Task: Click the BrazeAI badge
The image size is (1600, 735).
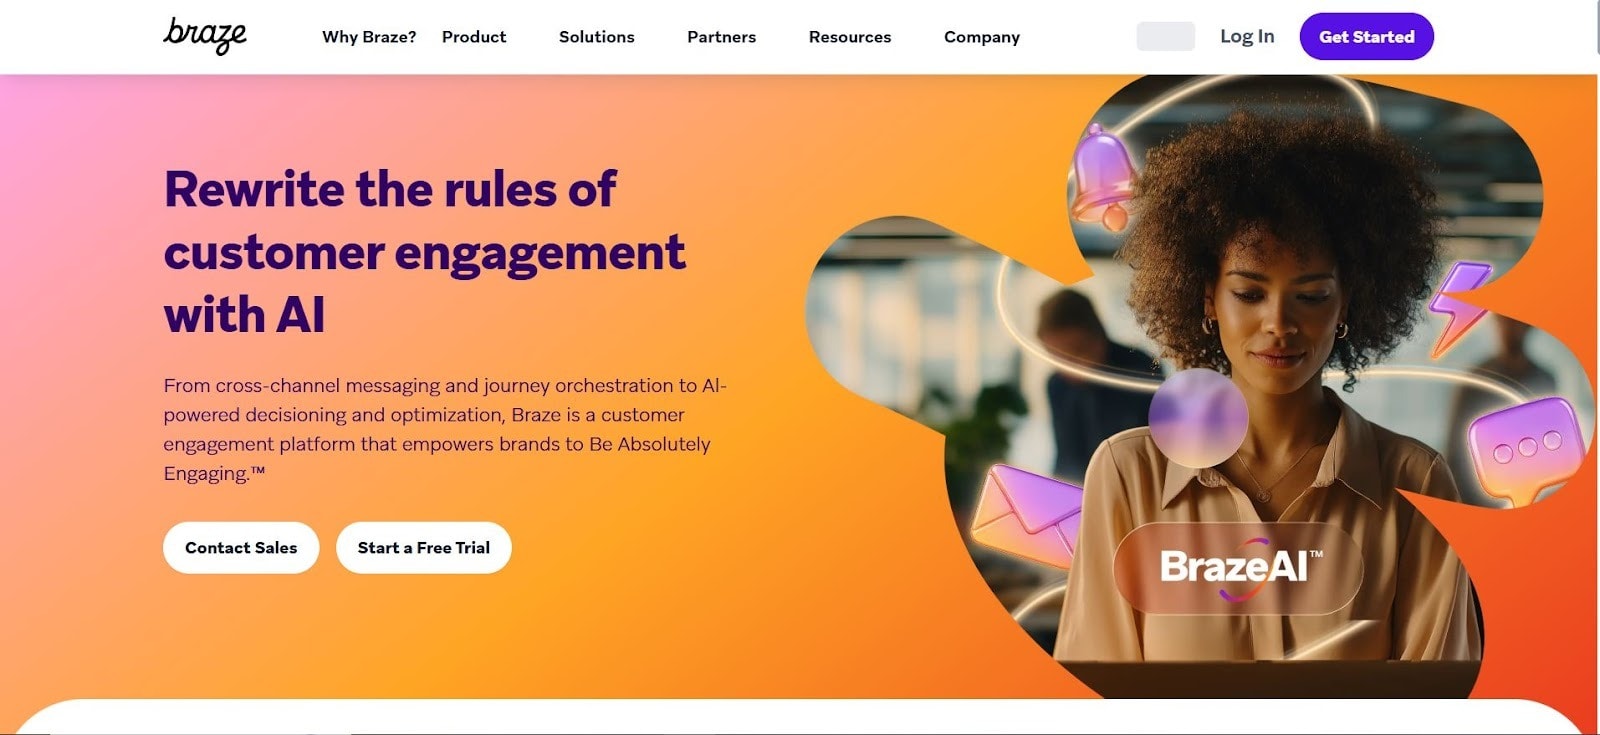Action: coord(1238,568)
